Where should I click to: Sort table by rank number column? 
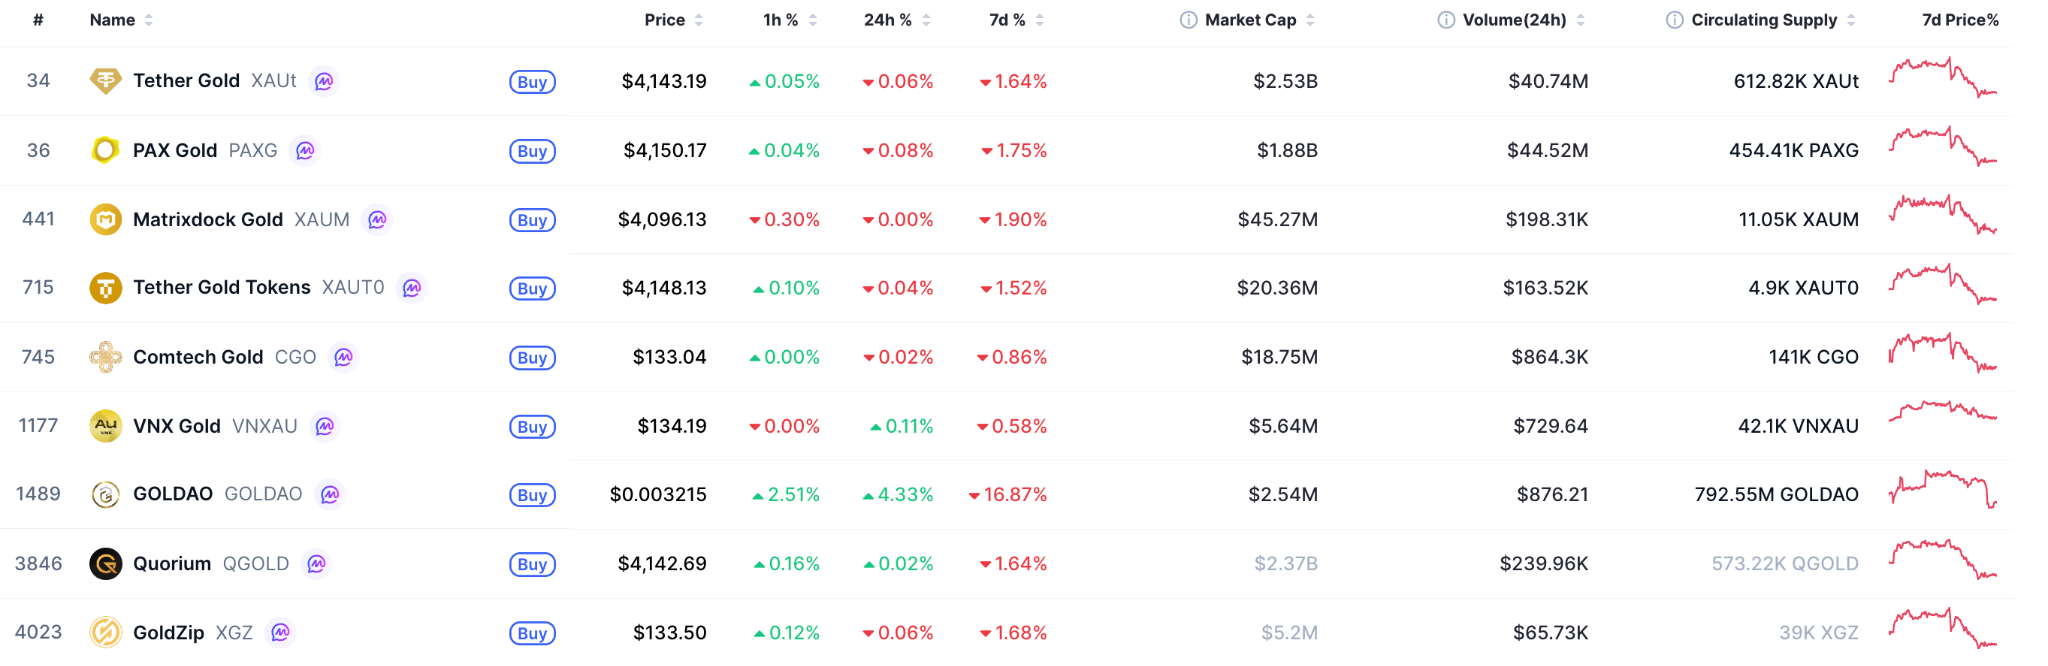pyautogui.click(x=38, y=20)
